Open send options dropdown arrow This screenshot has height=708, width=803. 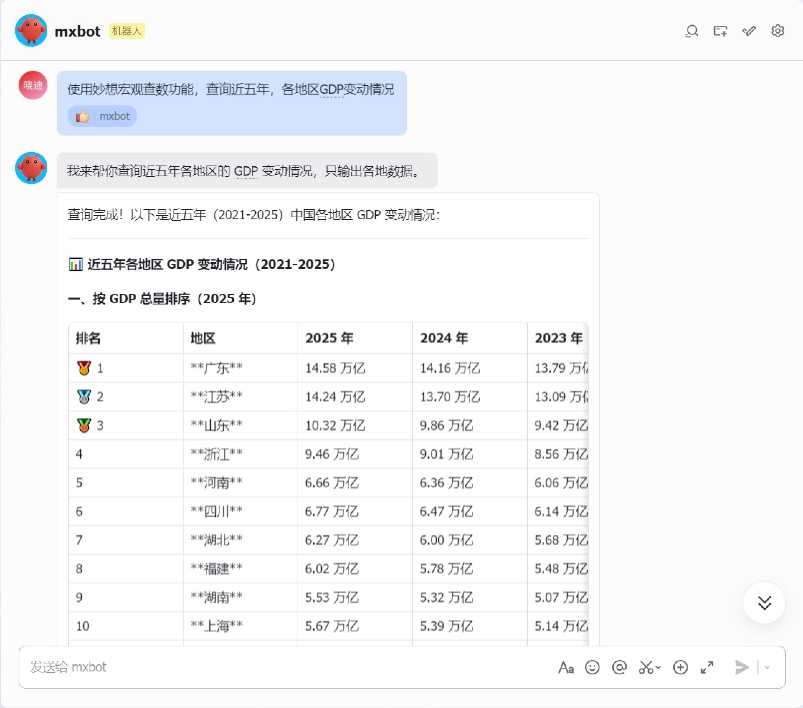[x=768, y=667]
